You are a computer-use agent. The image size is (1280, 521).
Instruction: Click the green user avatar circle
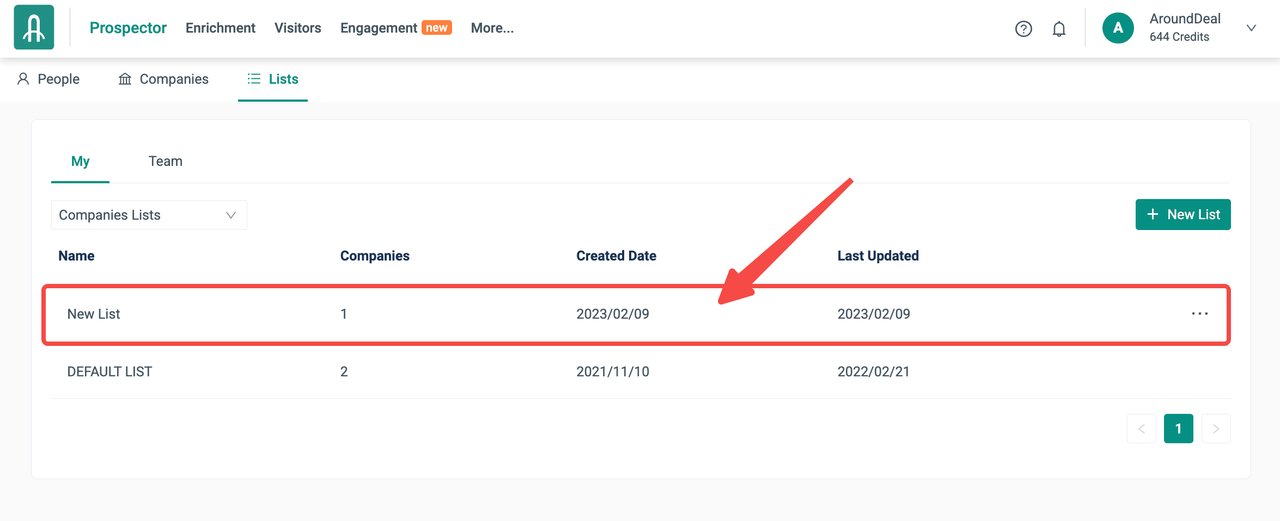coord(1117,28)
